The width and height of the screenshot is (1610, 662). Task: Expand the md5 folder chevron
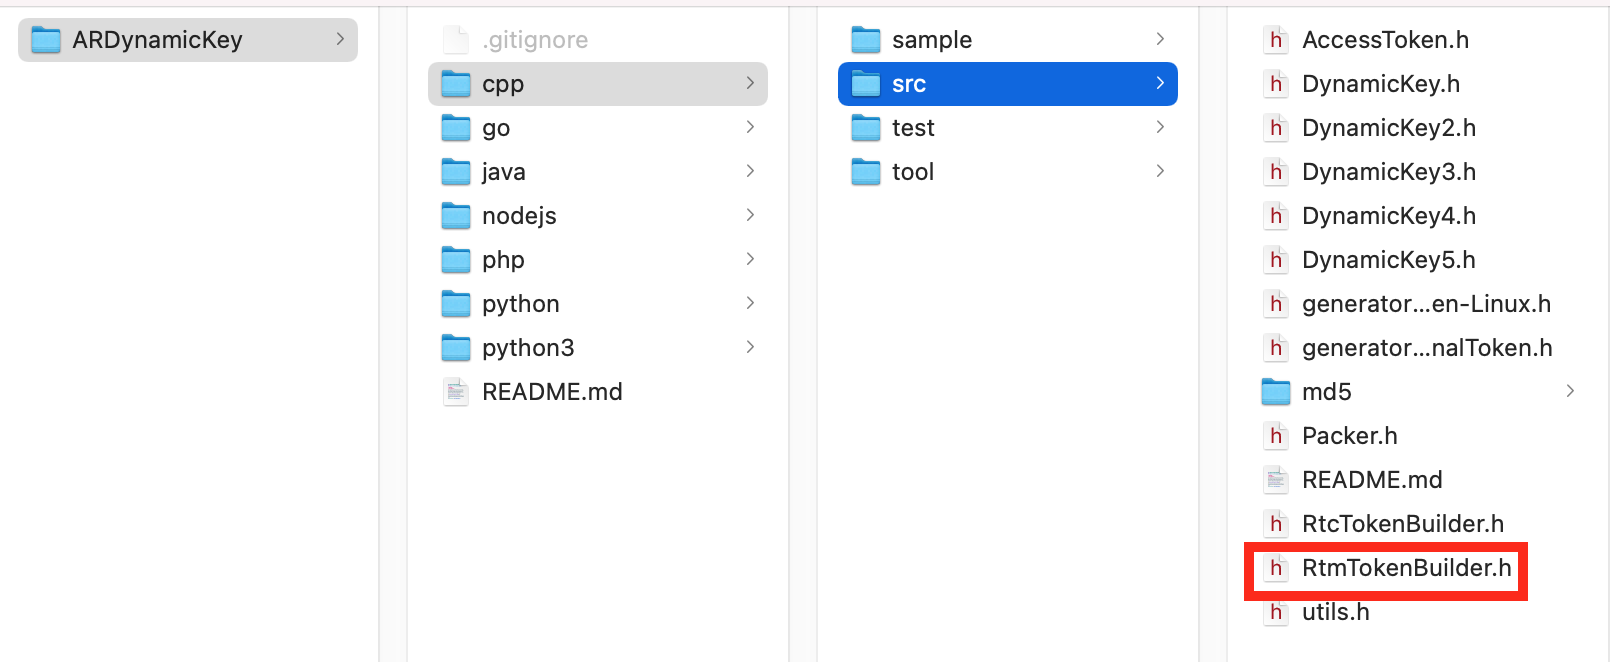(1570, 391)
